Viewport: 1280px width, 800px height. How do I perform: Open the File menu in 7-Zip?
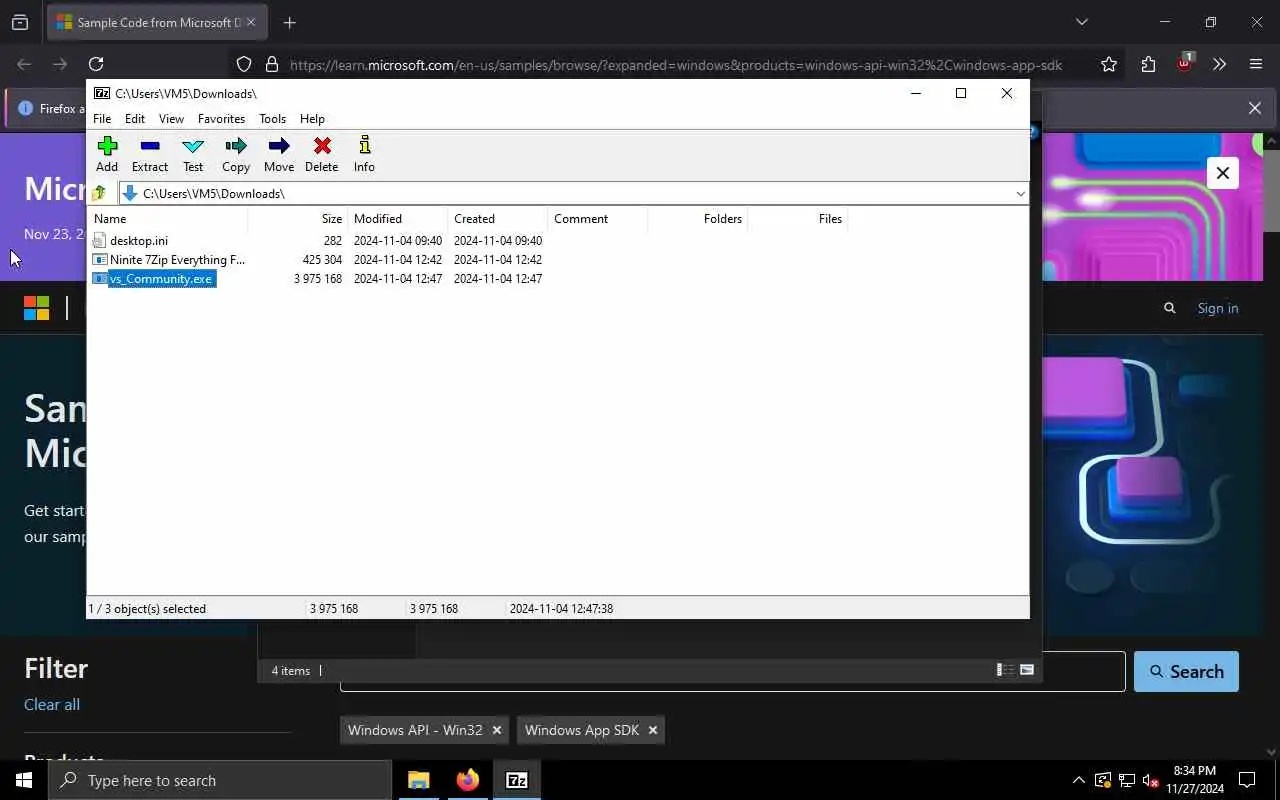pyautogui.click(x=102, y=118)
